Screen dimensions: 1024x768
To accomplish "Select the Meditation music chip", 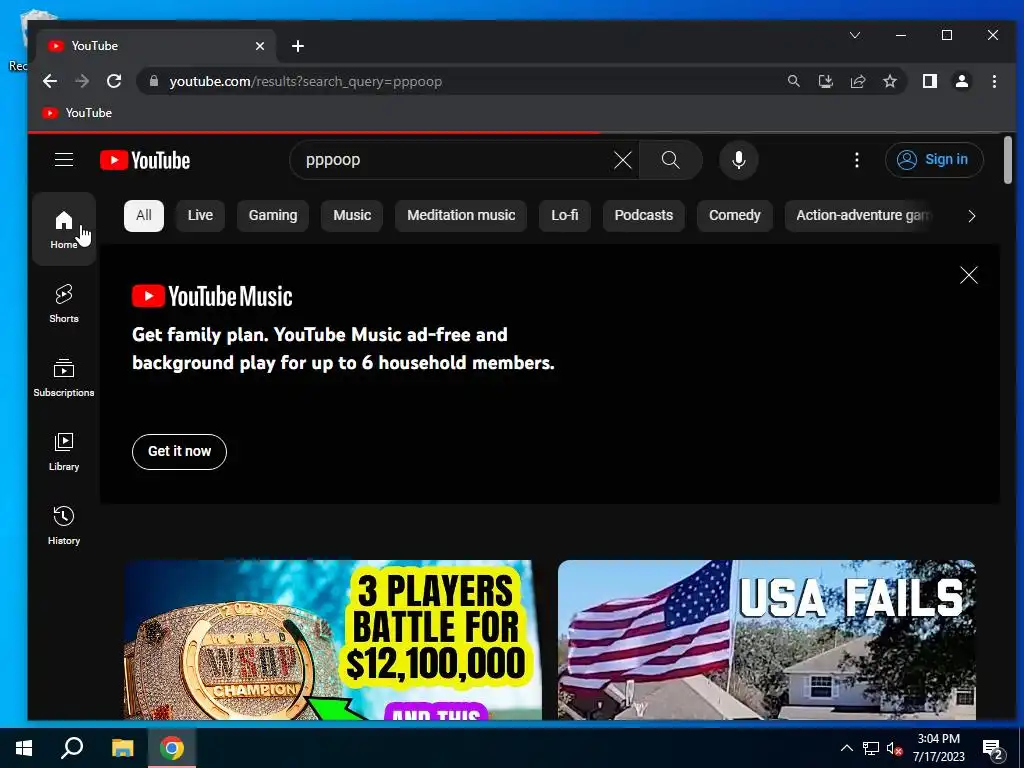I will click(461, 216).
